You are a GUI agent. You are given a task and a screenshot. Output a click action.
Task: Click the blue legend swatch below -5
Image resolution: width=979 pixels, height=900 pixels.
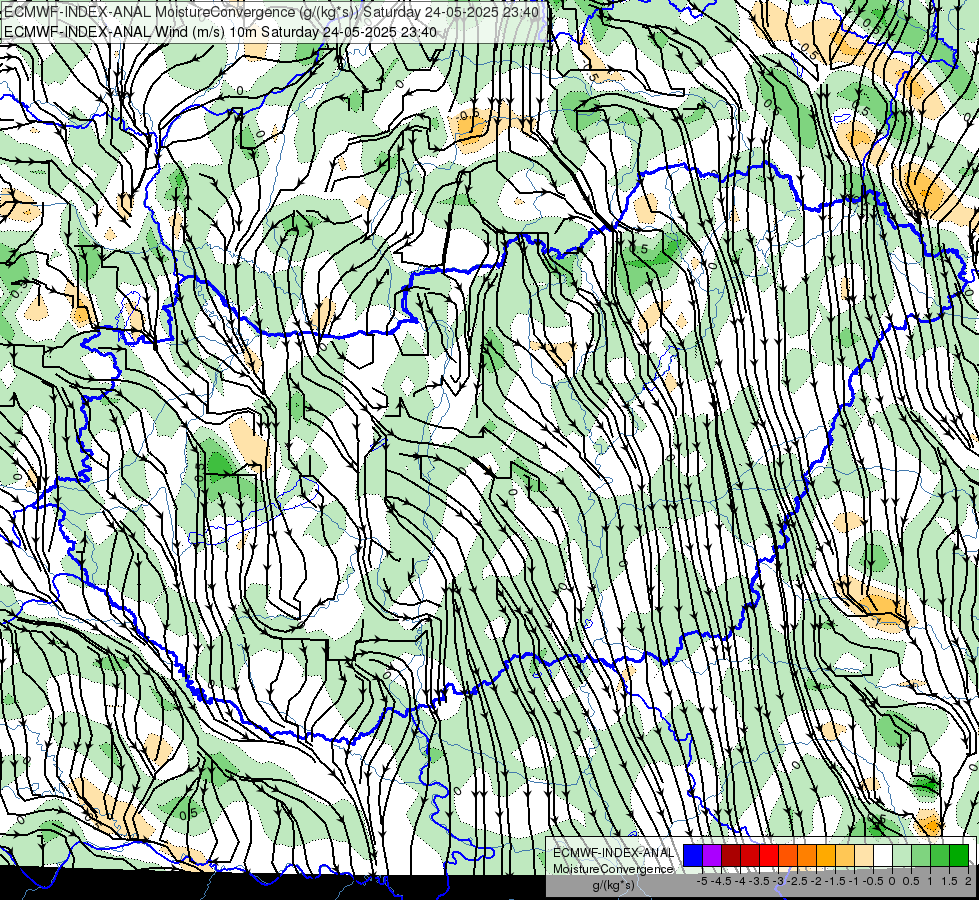[693, 856]
